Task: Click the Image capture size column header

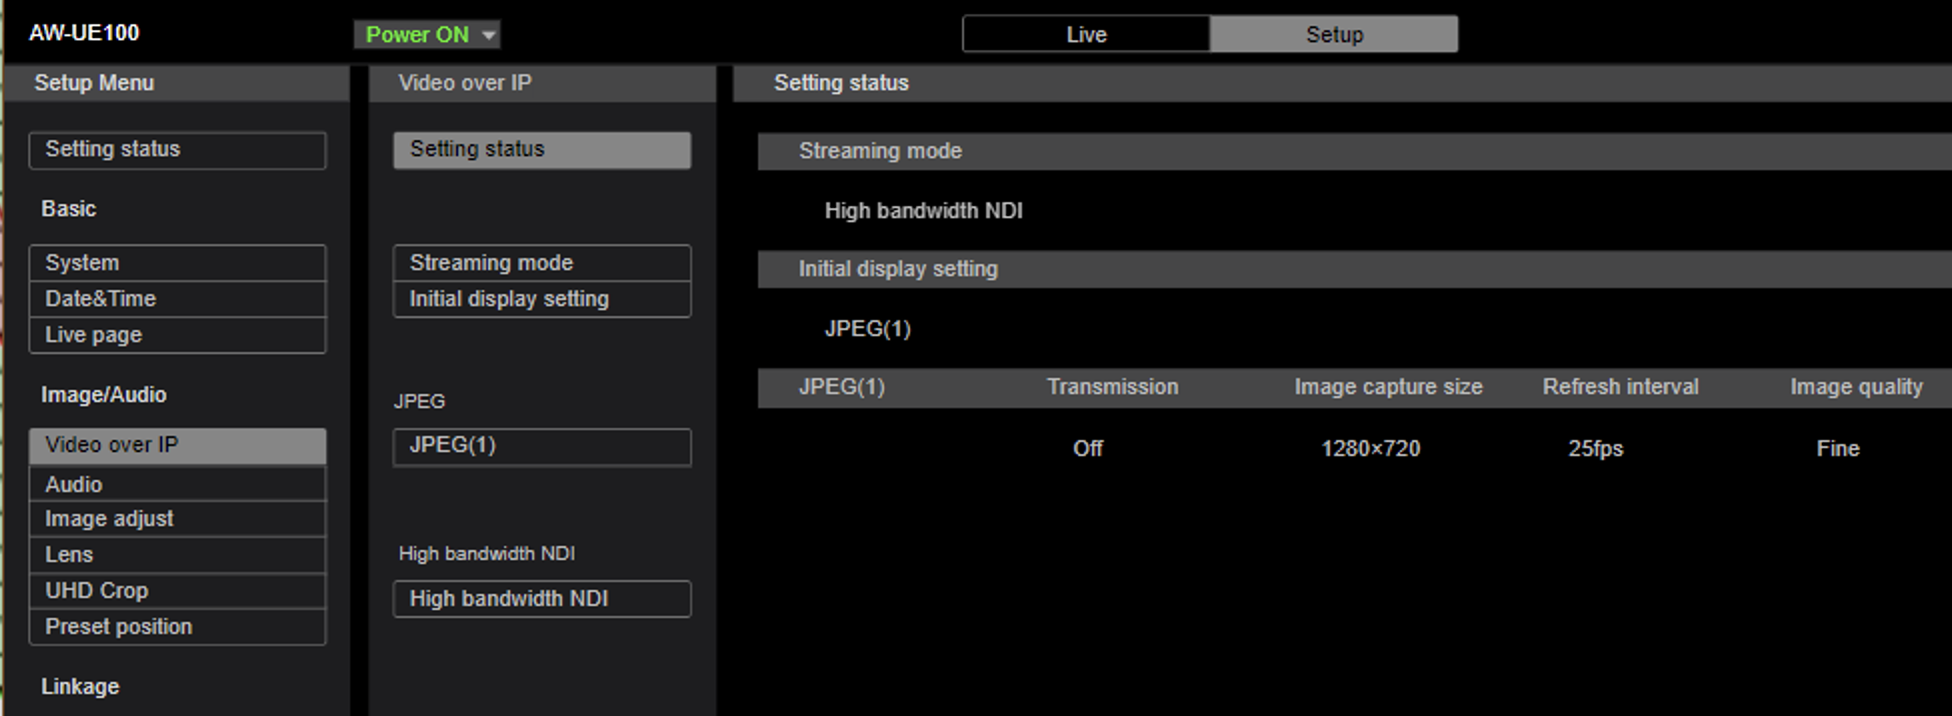Action: 1388,387
